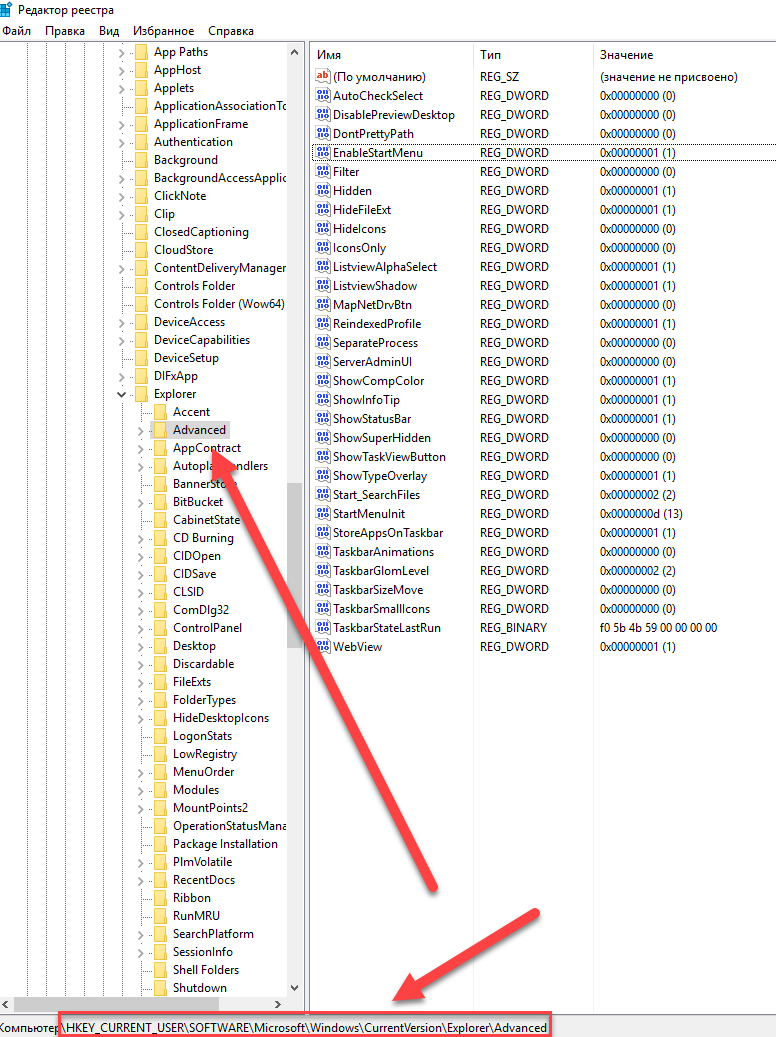776x1037 pixels.
Task: Collapse the Explorer tree node
Action: tap(121, 395)
